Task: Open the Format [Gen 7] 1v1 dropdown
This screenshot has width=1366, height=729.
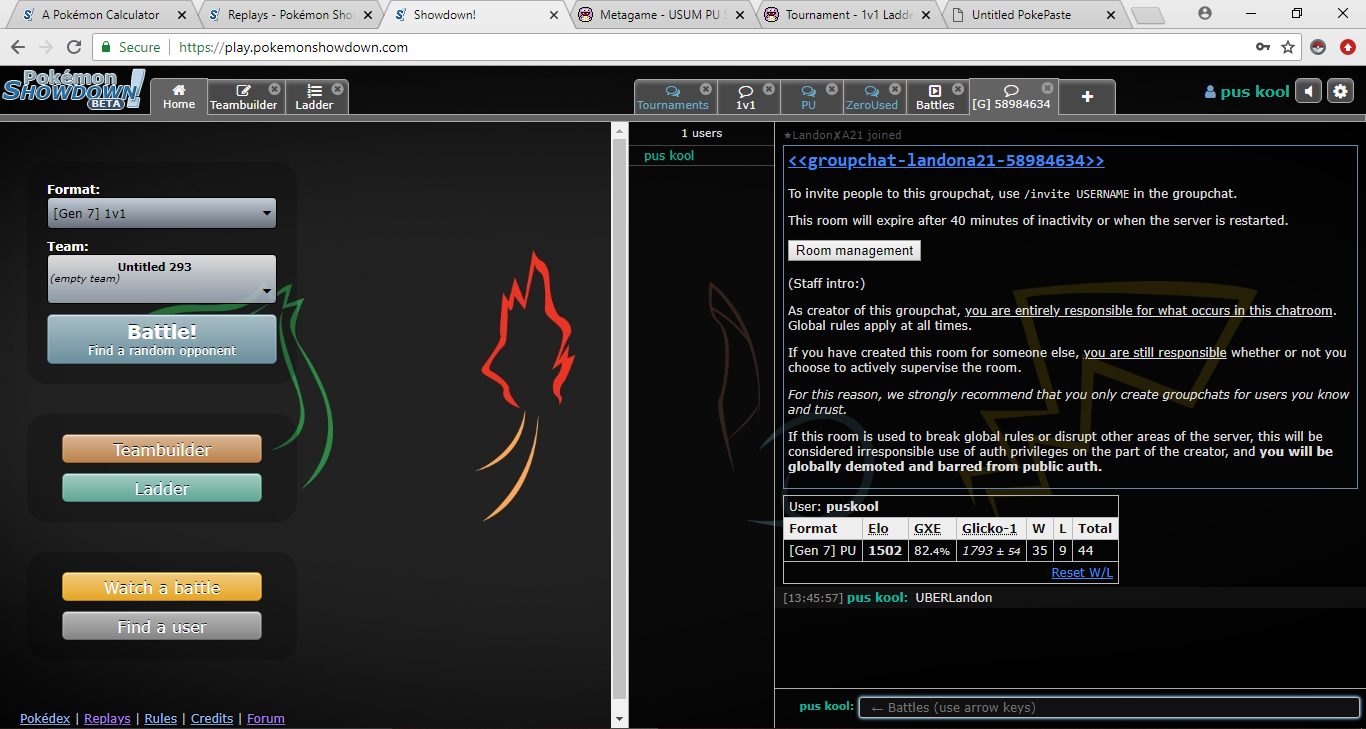Action: pyautogui.click(x=162, y=213)
